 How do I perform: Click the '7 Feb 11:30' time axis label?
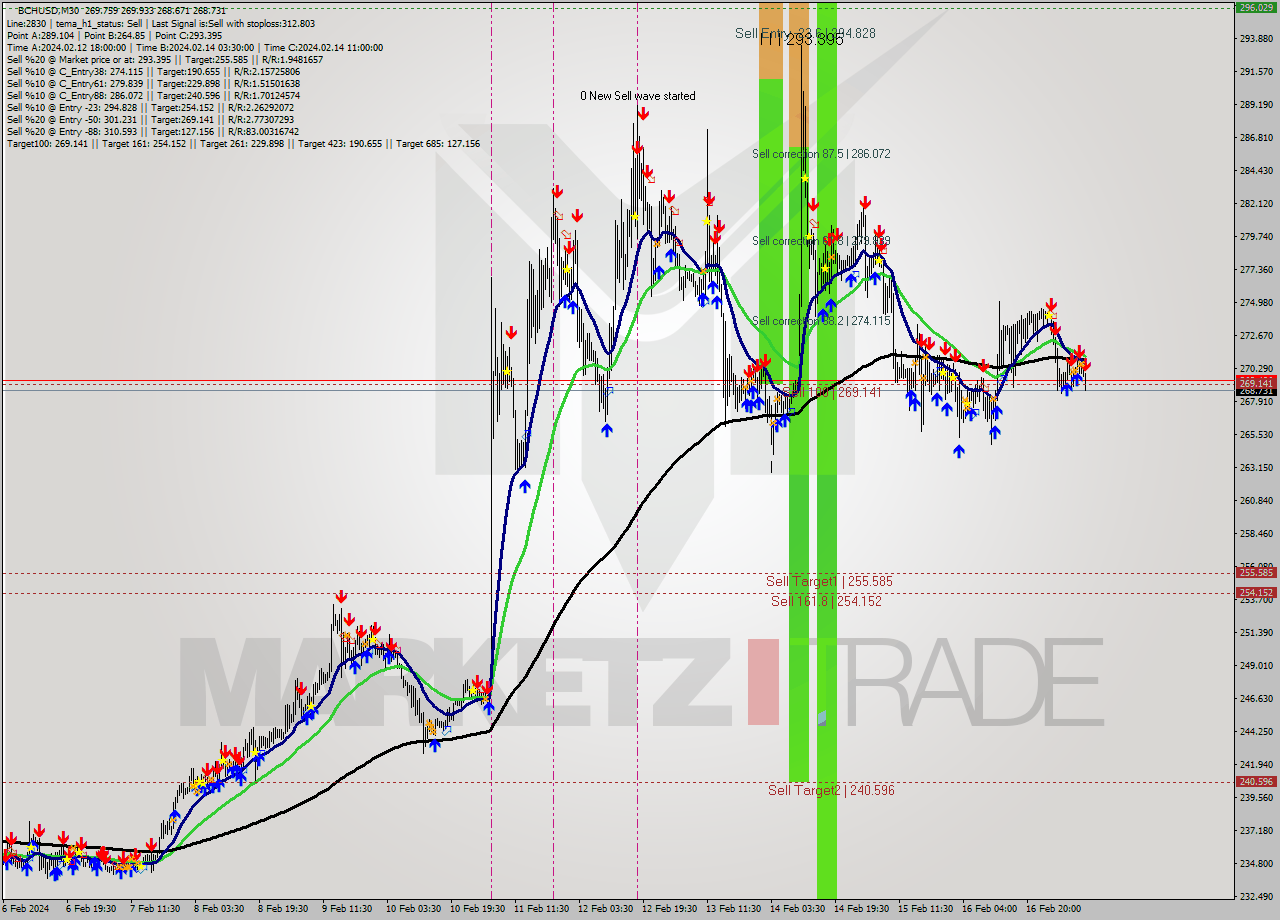[154, 909]
